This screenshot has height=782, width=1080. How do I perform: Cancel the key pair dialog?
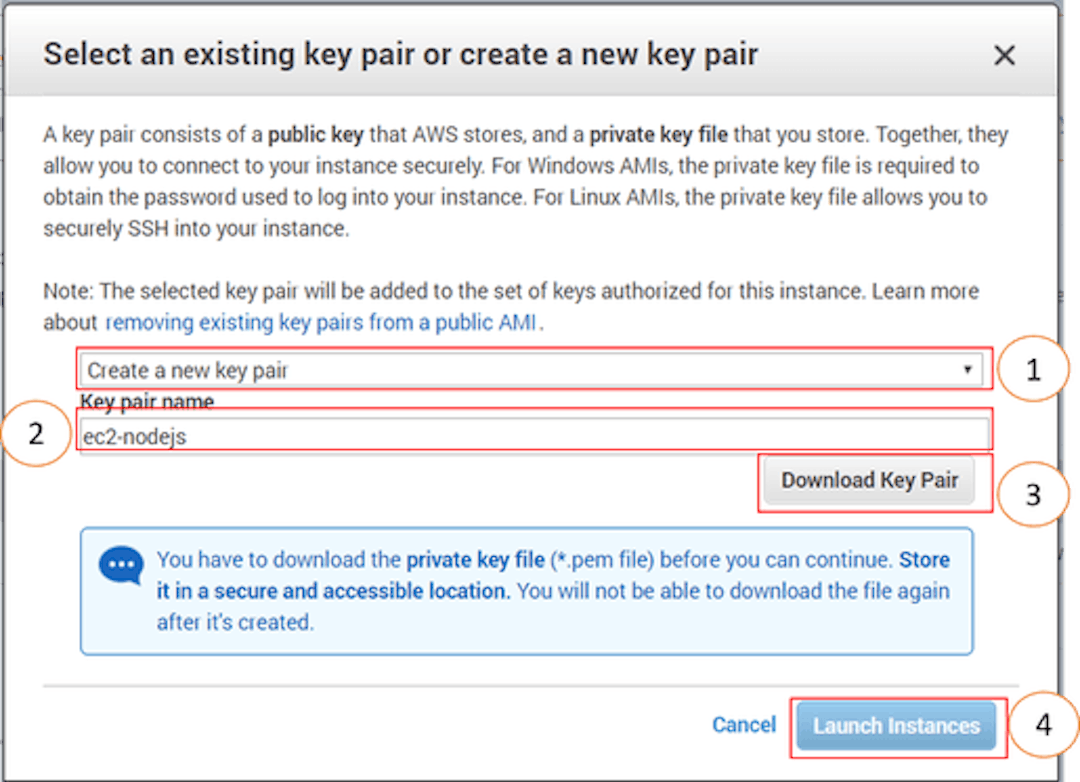pyautogui.click(x=744, y=725)
